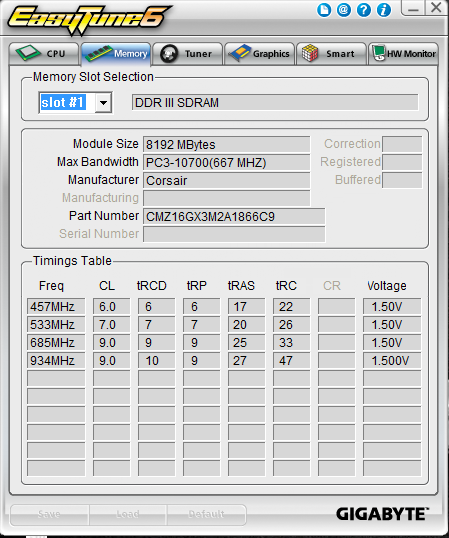Click tRAS 27 cell in 934MHz row
449x538 pixels.
246,361
